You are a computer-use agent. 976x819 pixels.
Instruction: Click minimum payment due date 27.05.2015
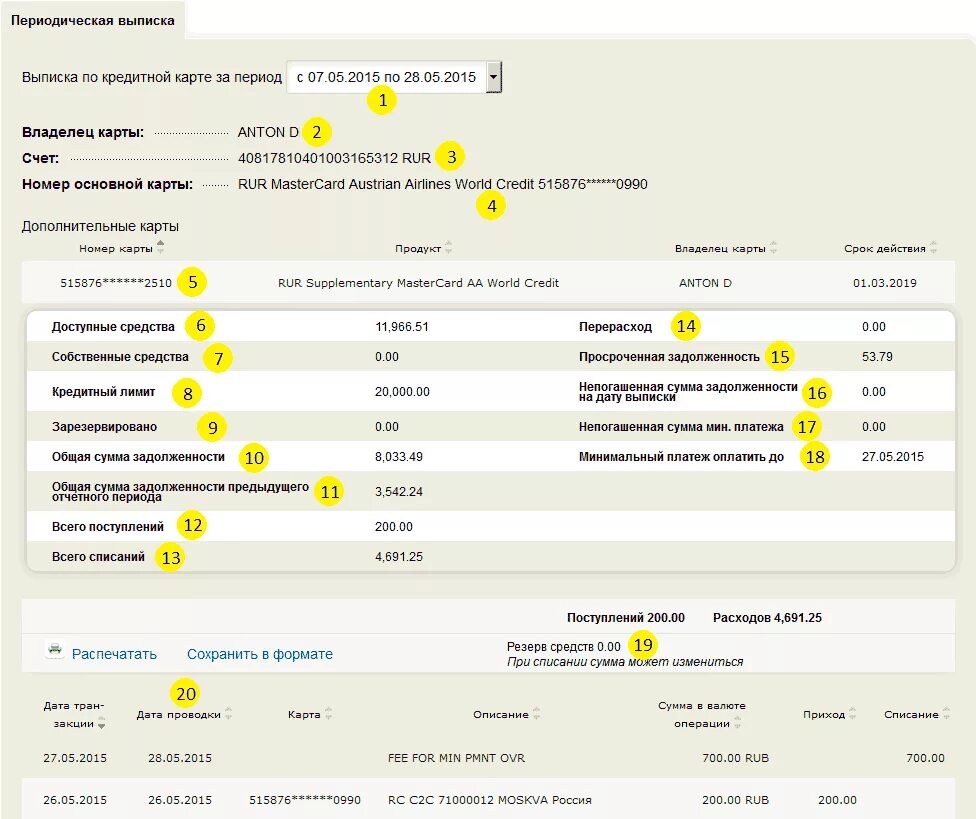(x=893, y=457)
